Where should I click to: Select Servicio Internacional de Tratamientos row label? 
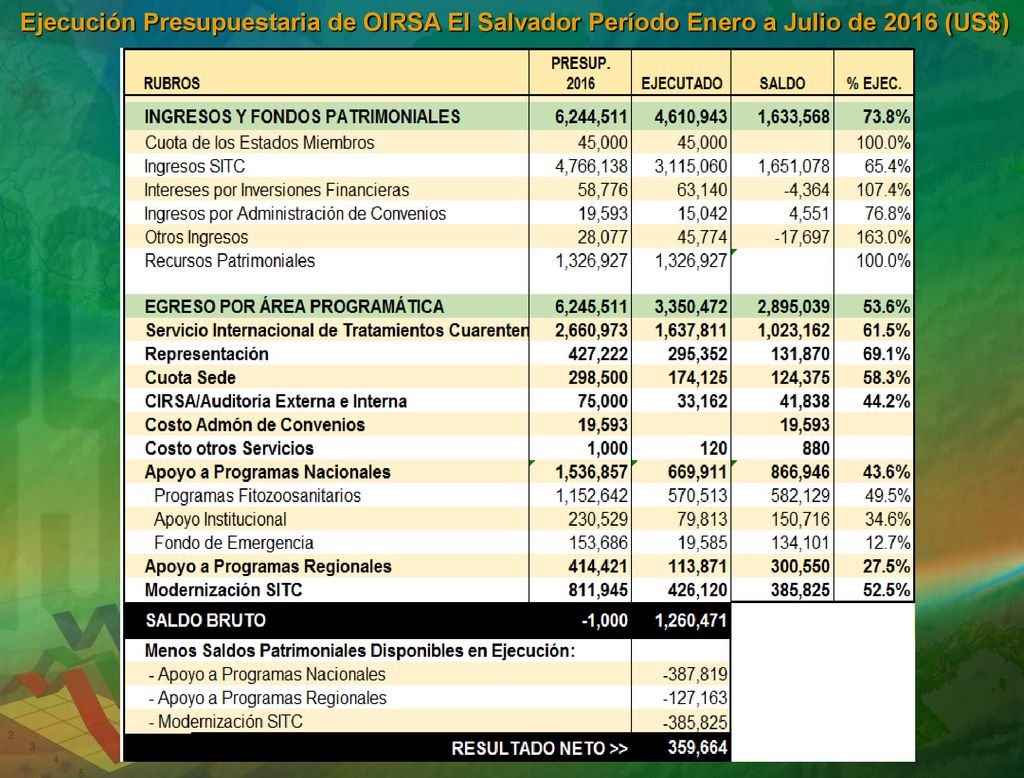pos(336,331)
